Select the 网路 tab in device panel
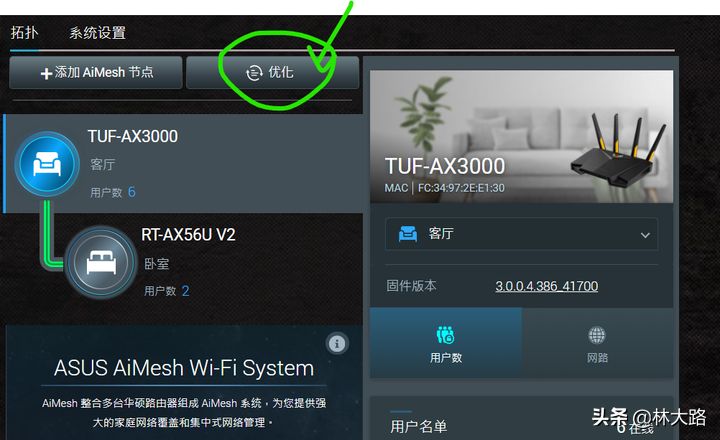 [x=597, y=343]
